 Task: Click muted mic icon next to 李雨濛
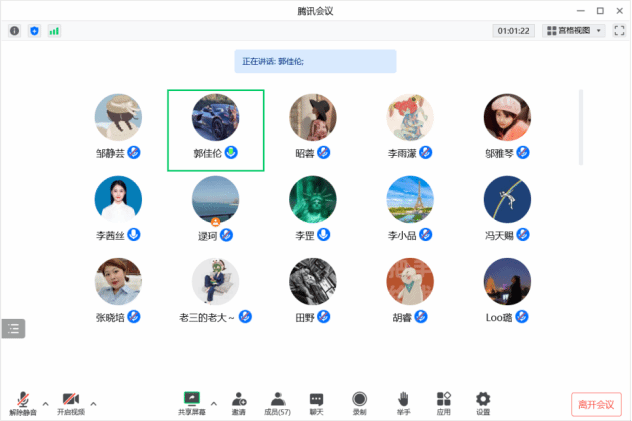(425, 152)
